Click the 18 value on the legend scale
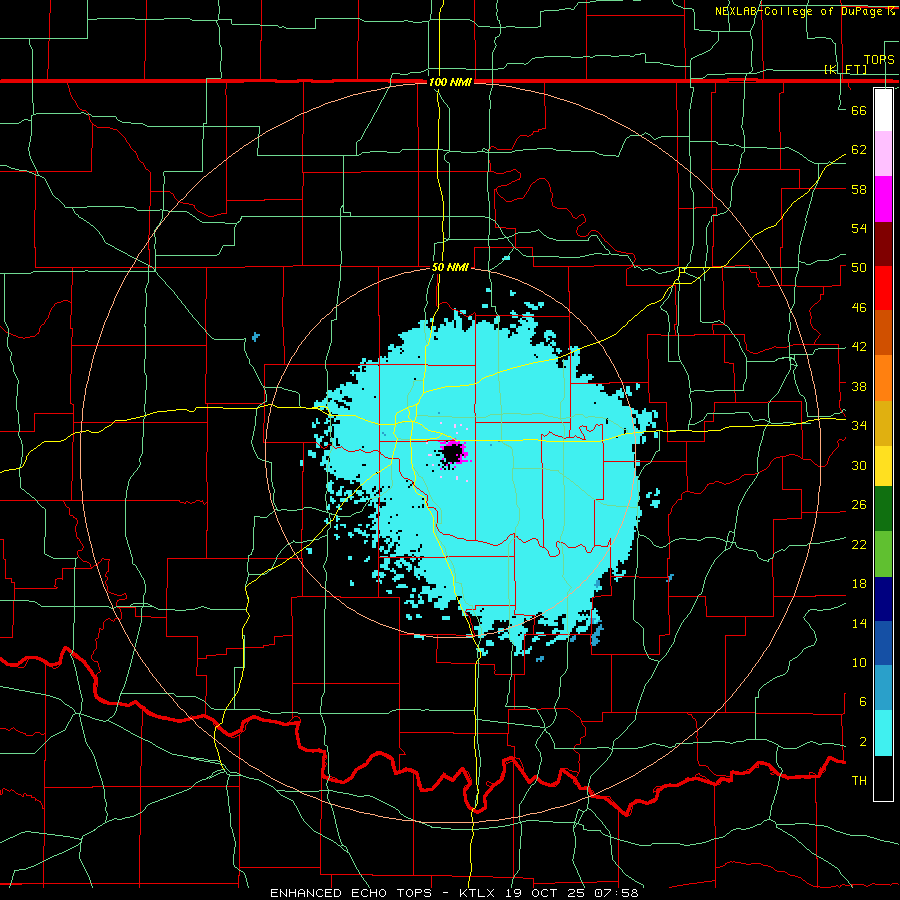Screen dimensions: 900x900 [x=859, y=584]
